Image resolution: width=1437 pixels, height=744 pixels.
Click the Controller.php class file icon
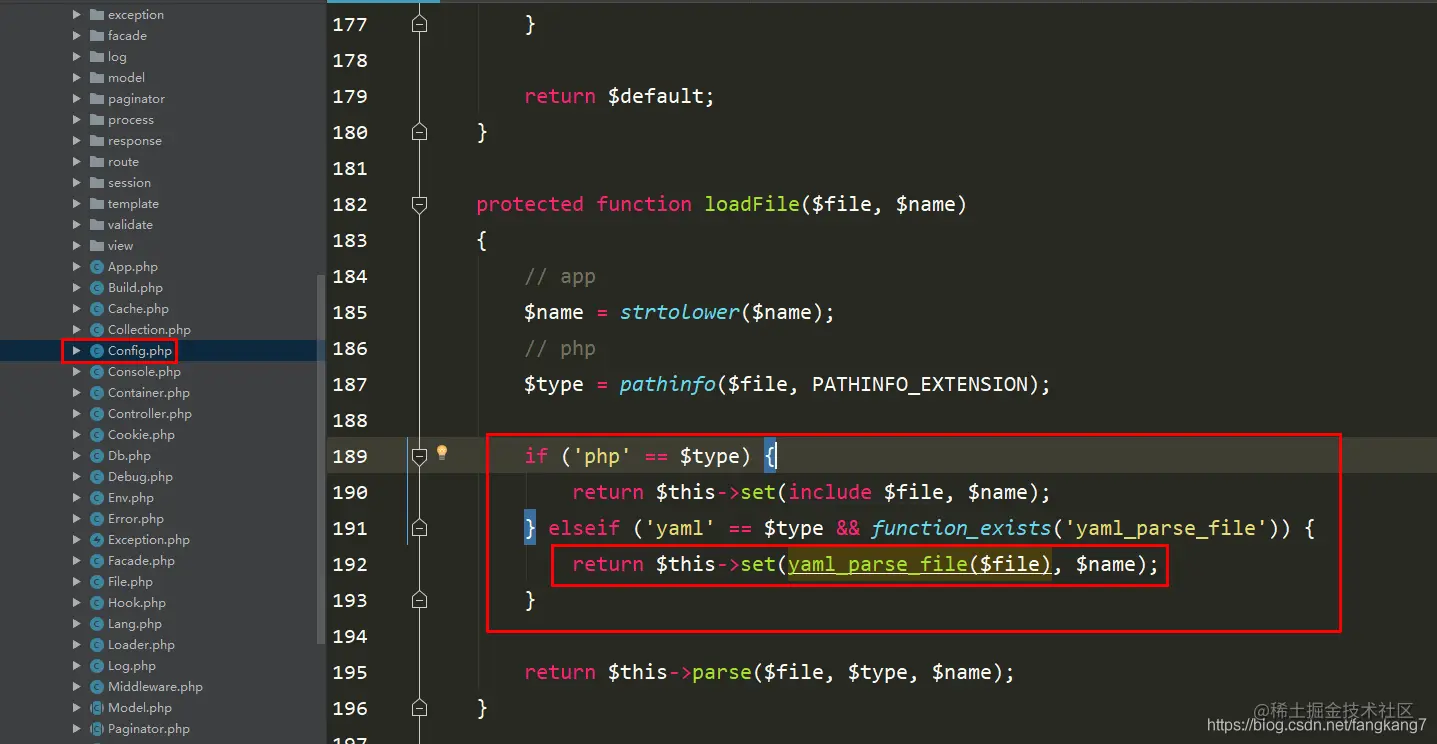coord(97,414)
